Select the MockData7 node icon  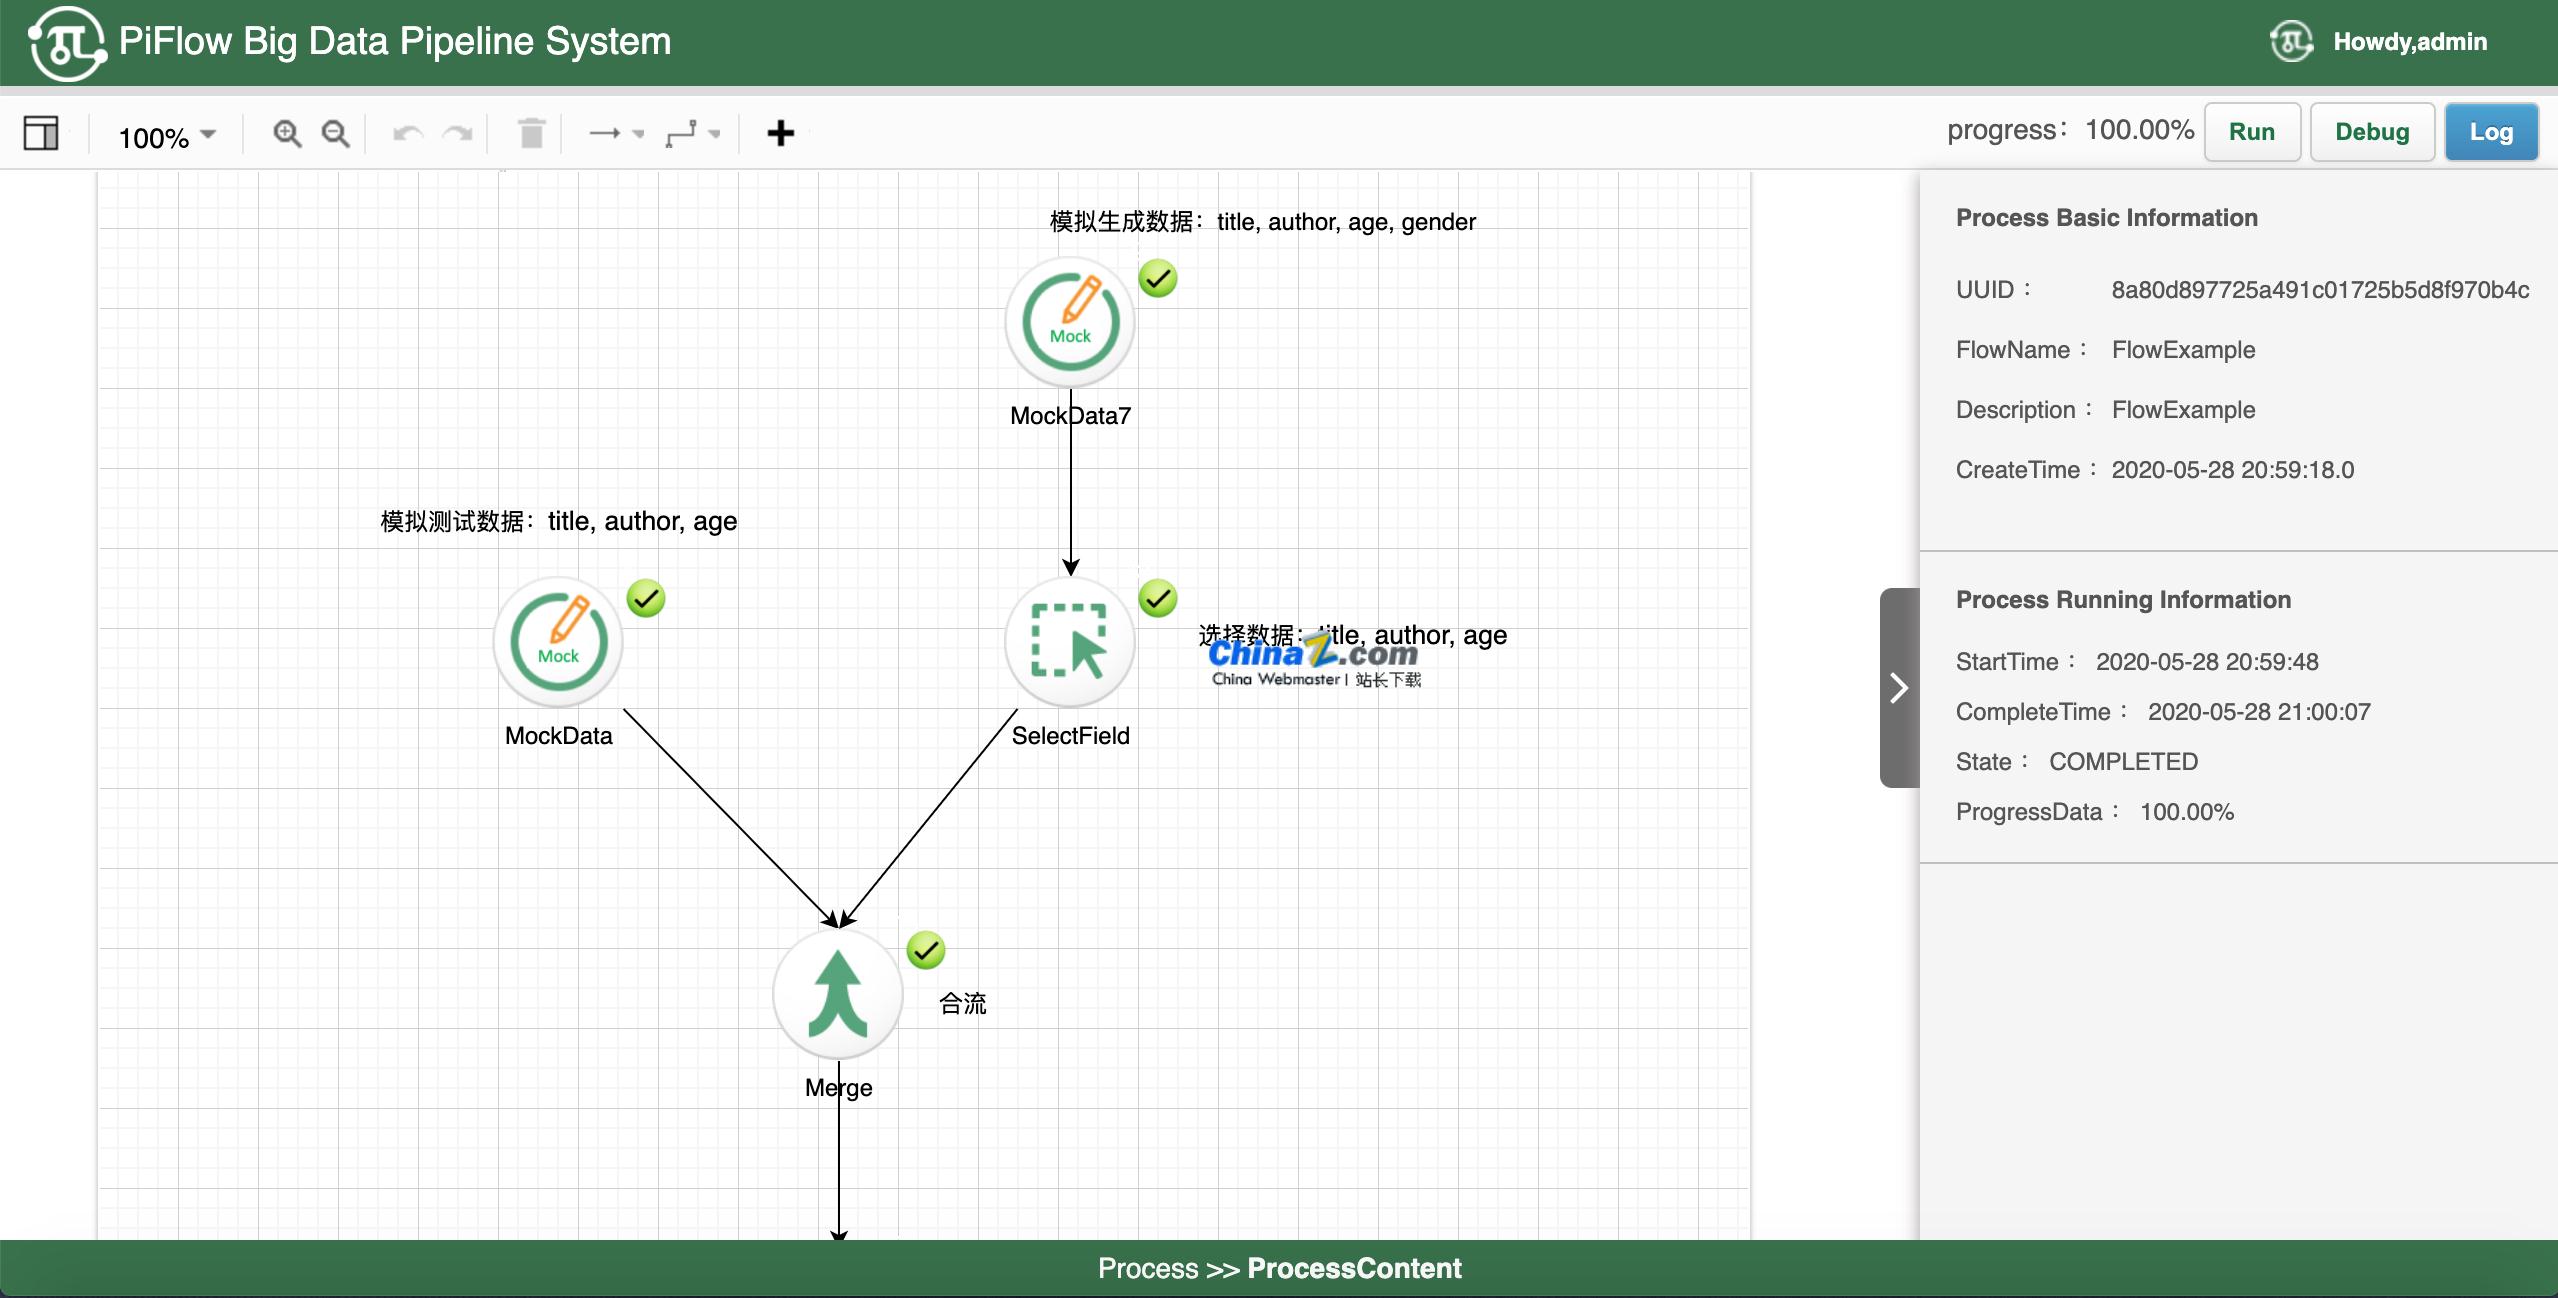[x=1070, y=322]
